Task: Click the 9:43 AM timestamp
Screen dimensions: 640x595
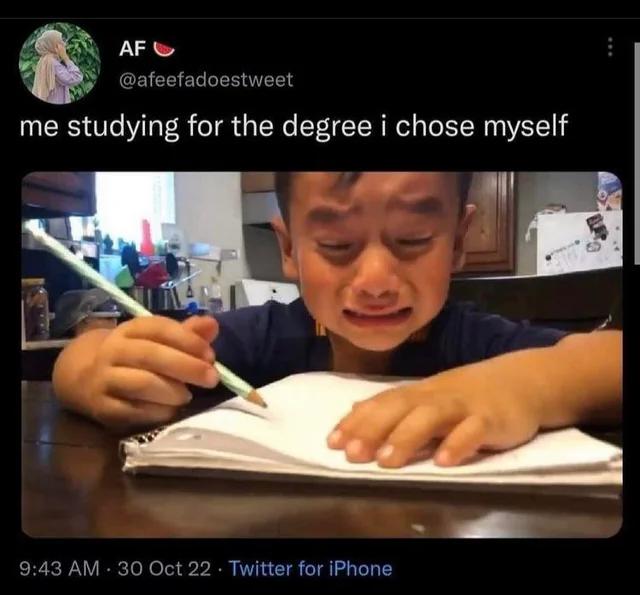Action: coord(60,568)
